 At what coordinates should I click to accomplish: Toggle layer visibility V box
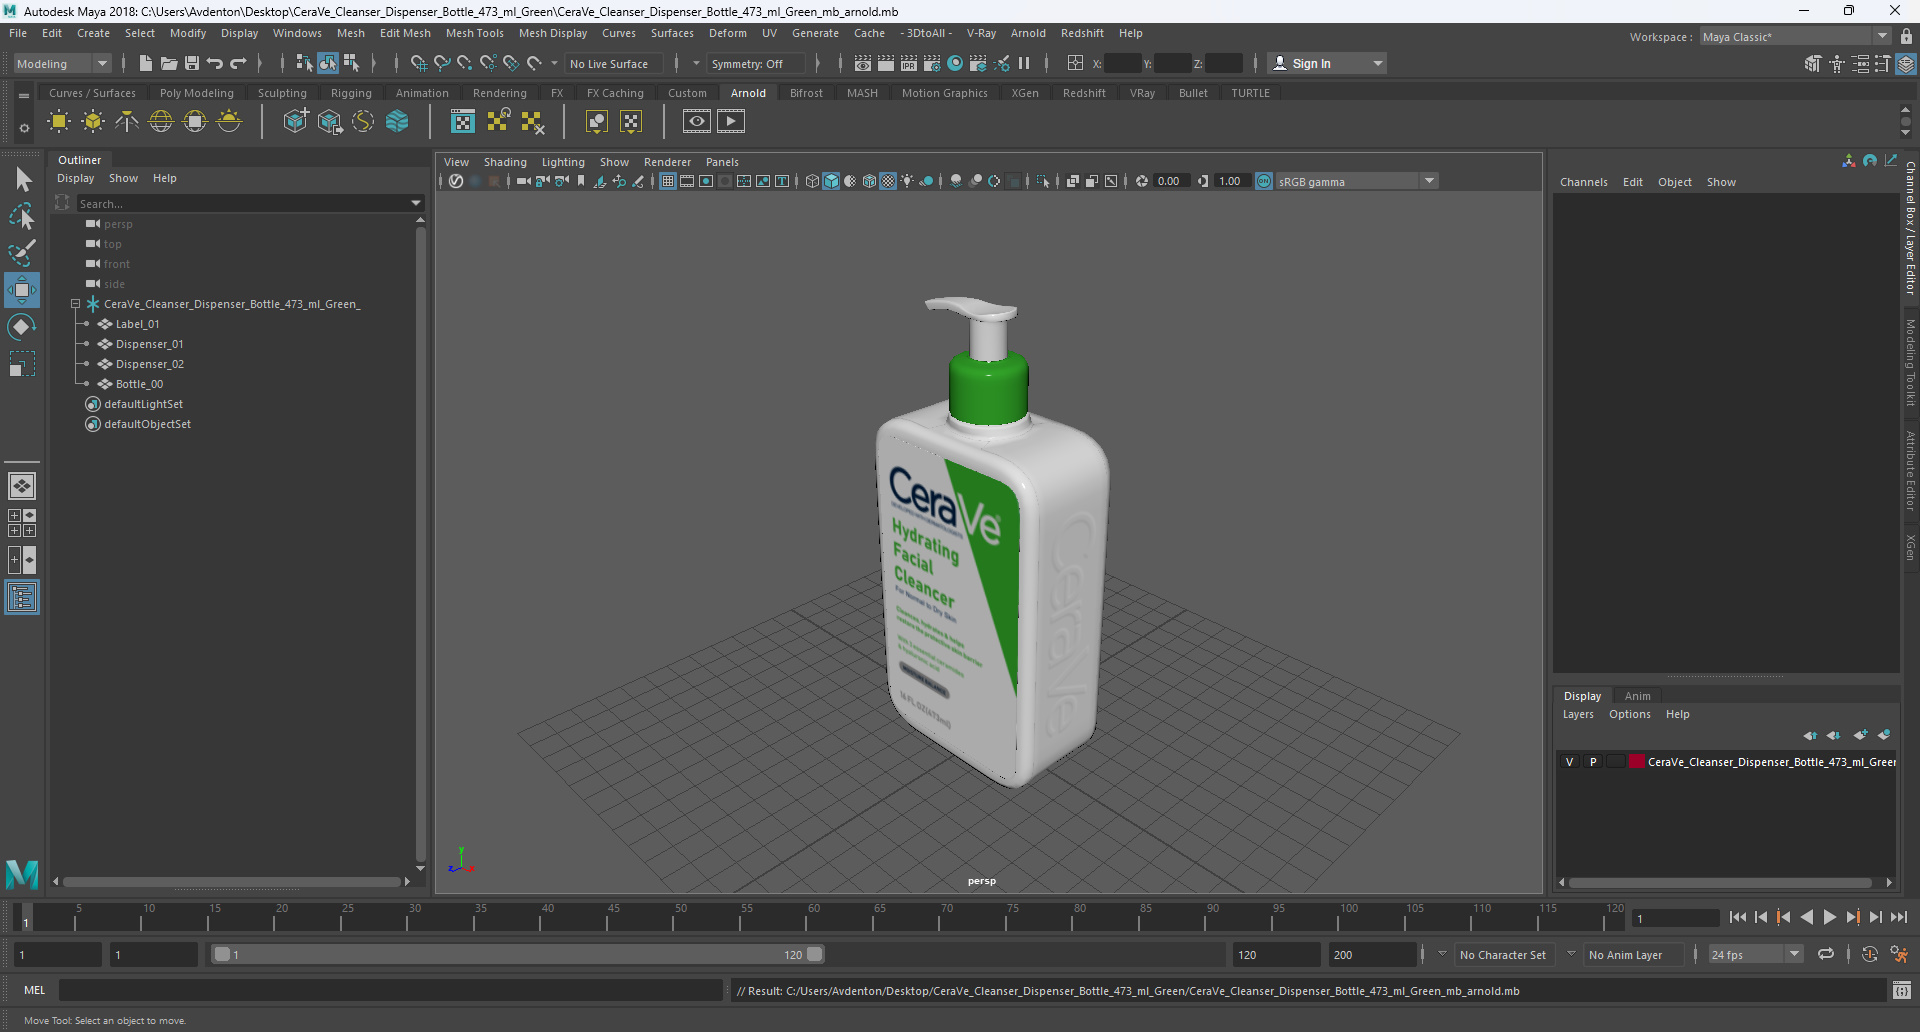coord(1569,762)
